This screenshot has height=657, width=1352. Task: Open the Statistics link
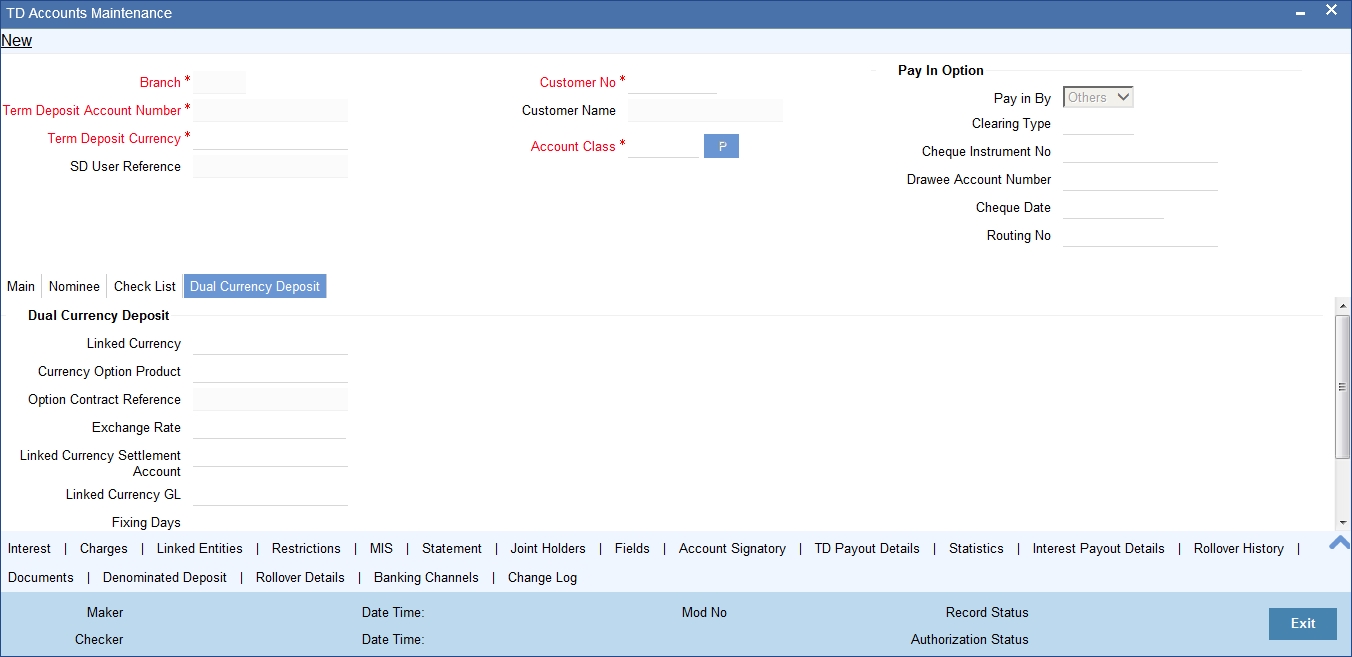pos(976,548)
